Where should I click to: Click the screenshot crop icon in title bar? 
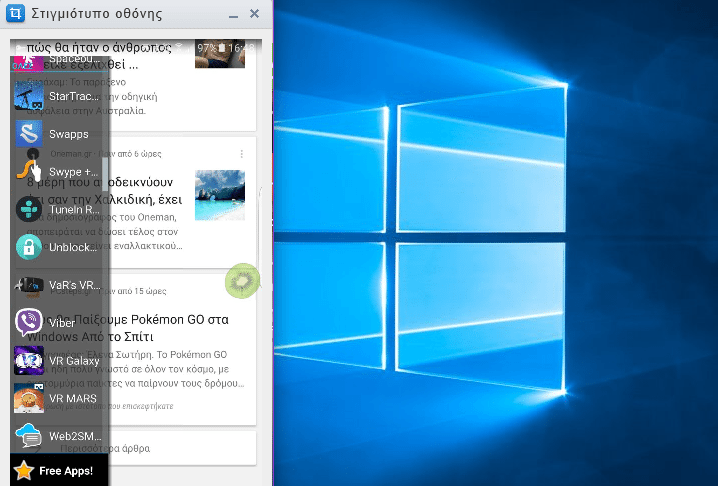click(x=15, y=13)
